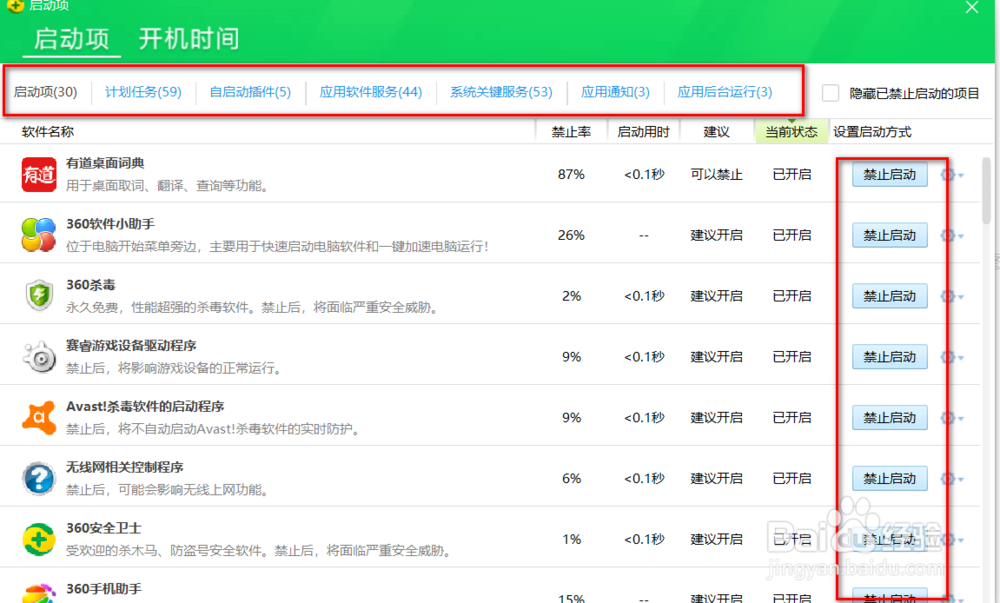Screen dimensions: 1000x603
Task: Click the 360安全卫士 green icon
Action: 38,539
